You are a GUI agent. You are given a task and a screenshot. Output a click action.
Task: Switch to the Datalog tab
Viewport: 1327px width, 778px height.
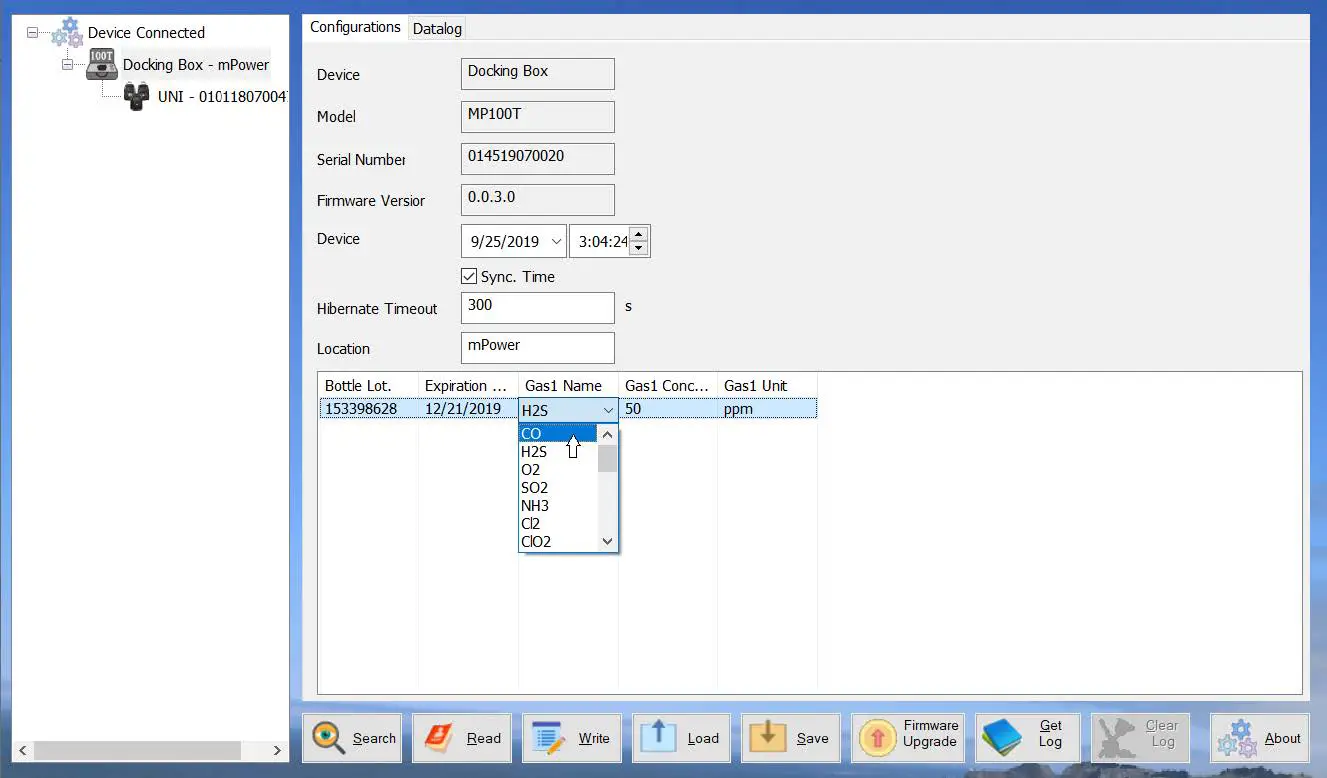pos(437,28)
